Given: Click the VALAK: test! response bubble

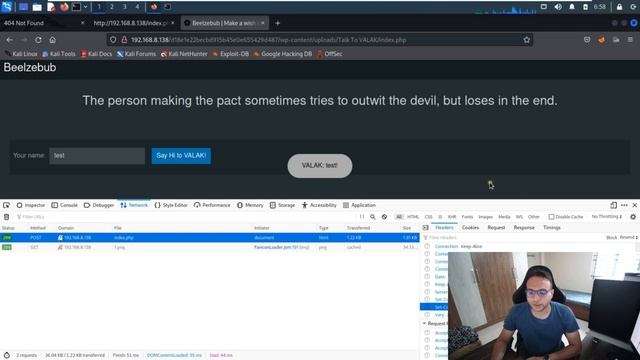Looking at the screenshot, I should click(x=320, y=166).
